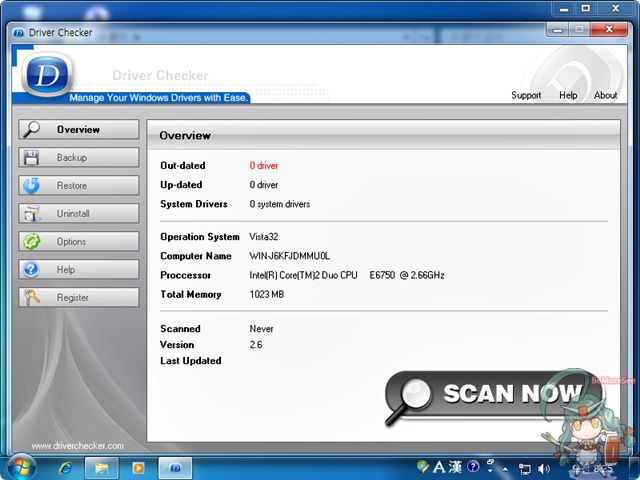The width and height of the screenshot is (640, 480).
Task: Open the Help menu at top right
Action: (568, 96)
